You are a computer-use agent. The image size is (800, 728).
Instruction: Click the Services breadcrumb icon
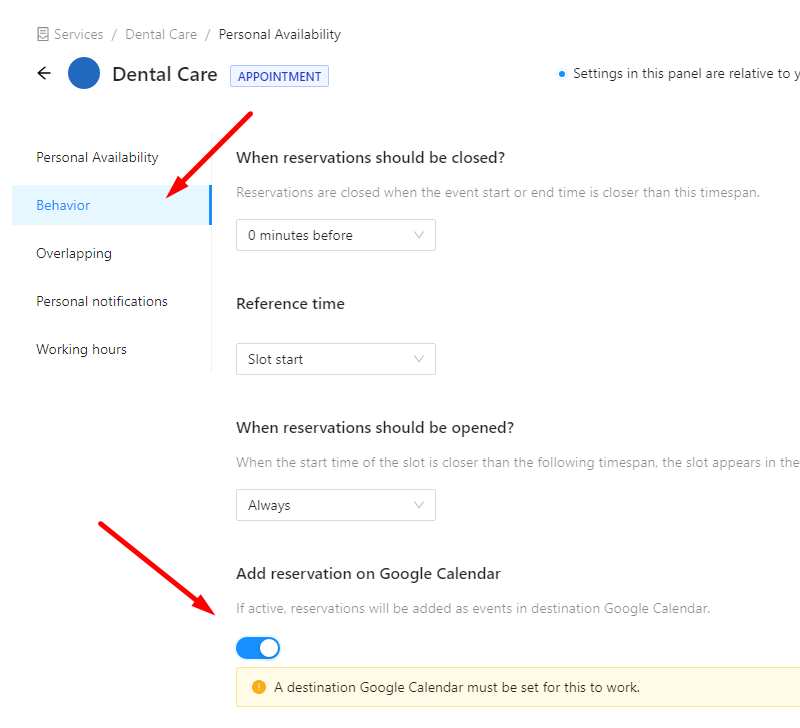click(x=43, y=35)
